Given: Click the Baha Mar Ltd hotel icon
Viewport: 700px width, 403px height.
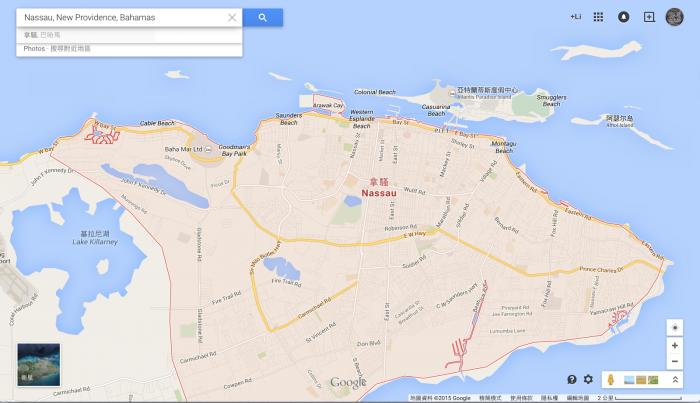Looking at the screenshot, I should (x=208, y=150).
